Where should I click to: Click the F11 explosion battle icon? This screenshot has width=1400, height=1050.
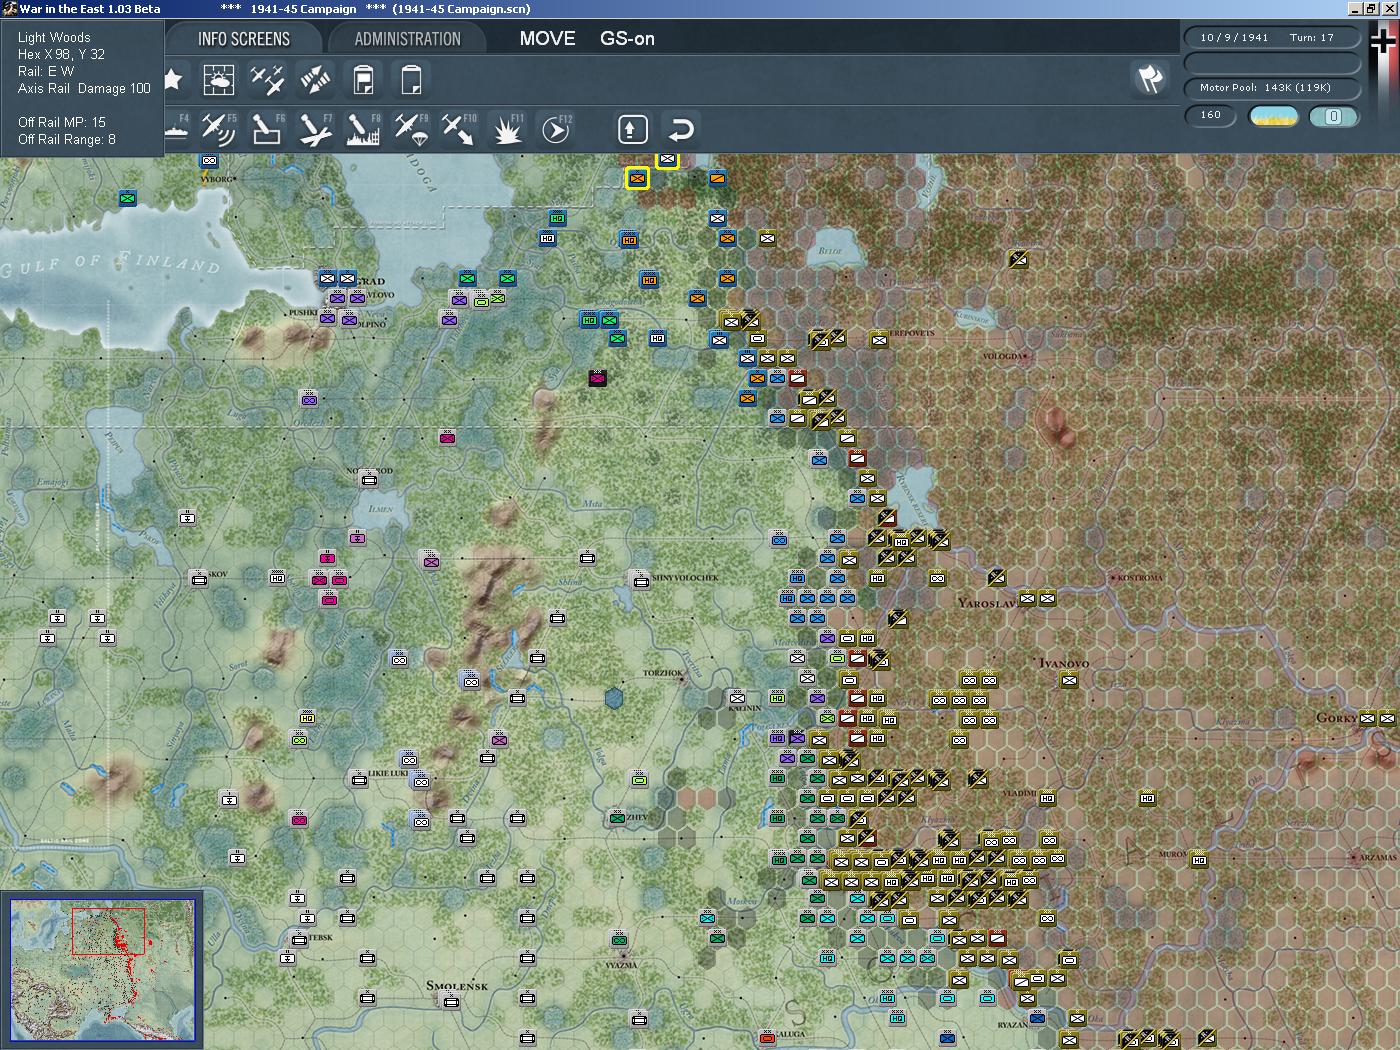click(507, 129)
